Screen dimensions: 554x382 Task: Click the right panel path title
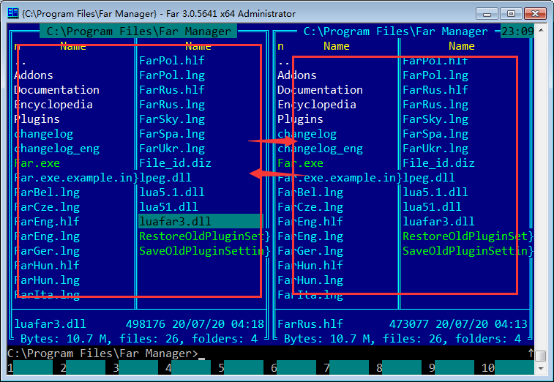coord(395,31)
